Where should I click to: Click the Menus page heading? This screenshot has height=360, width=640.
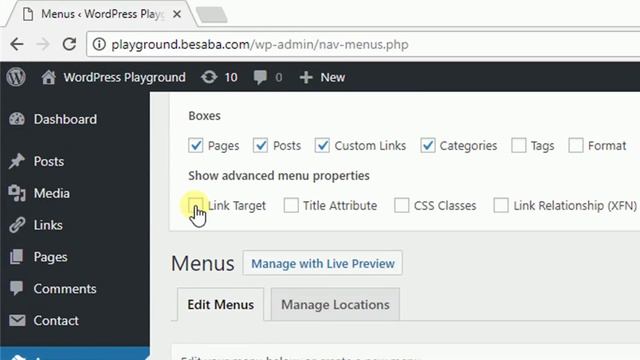pyautogui.click(x=202, y=263)
